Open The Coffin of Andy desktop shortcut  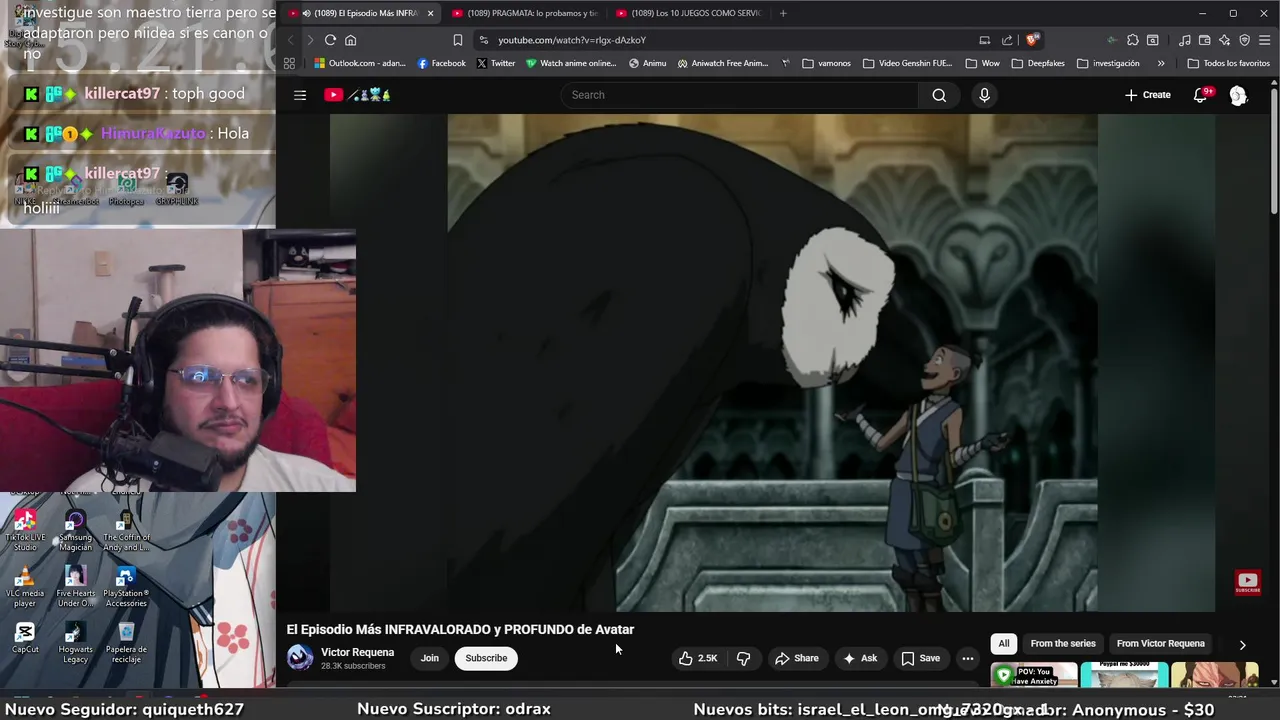pos(126,531)
